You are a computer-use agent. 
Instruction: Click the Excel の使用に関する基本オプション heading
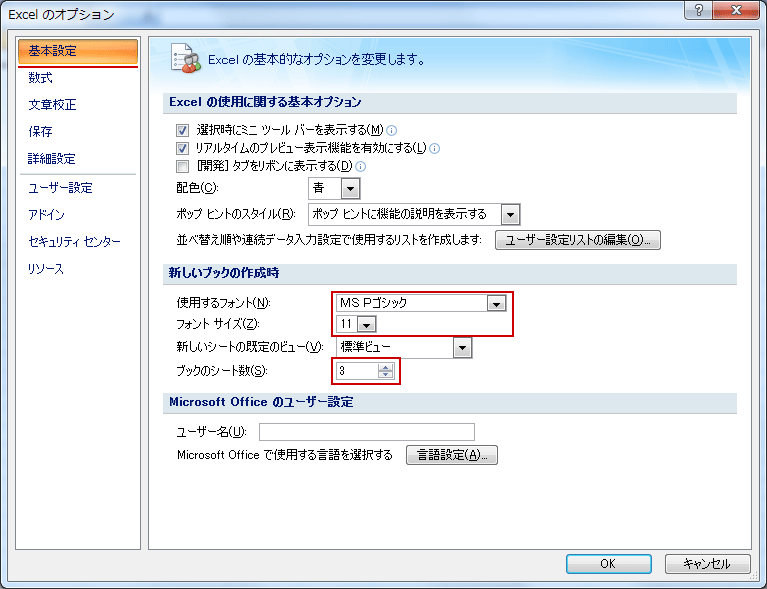[265, 102]
